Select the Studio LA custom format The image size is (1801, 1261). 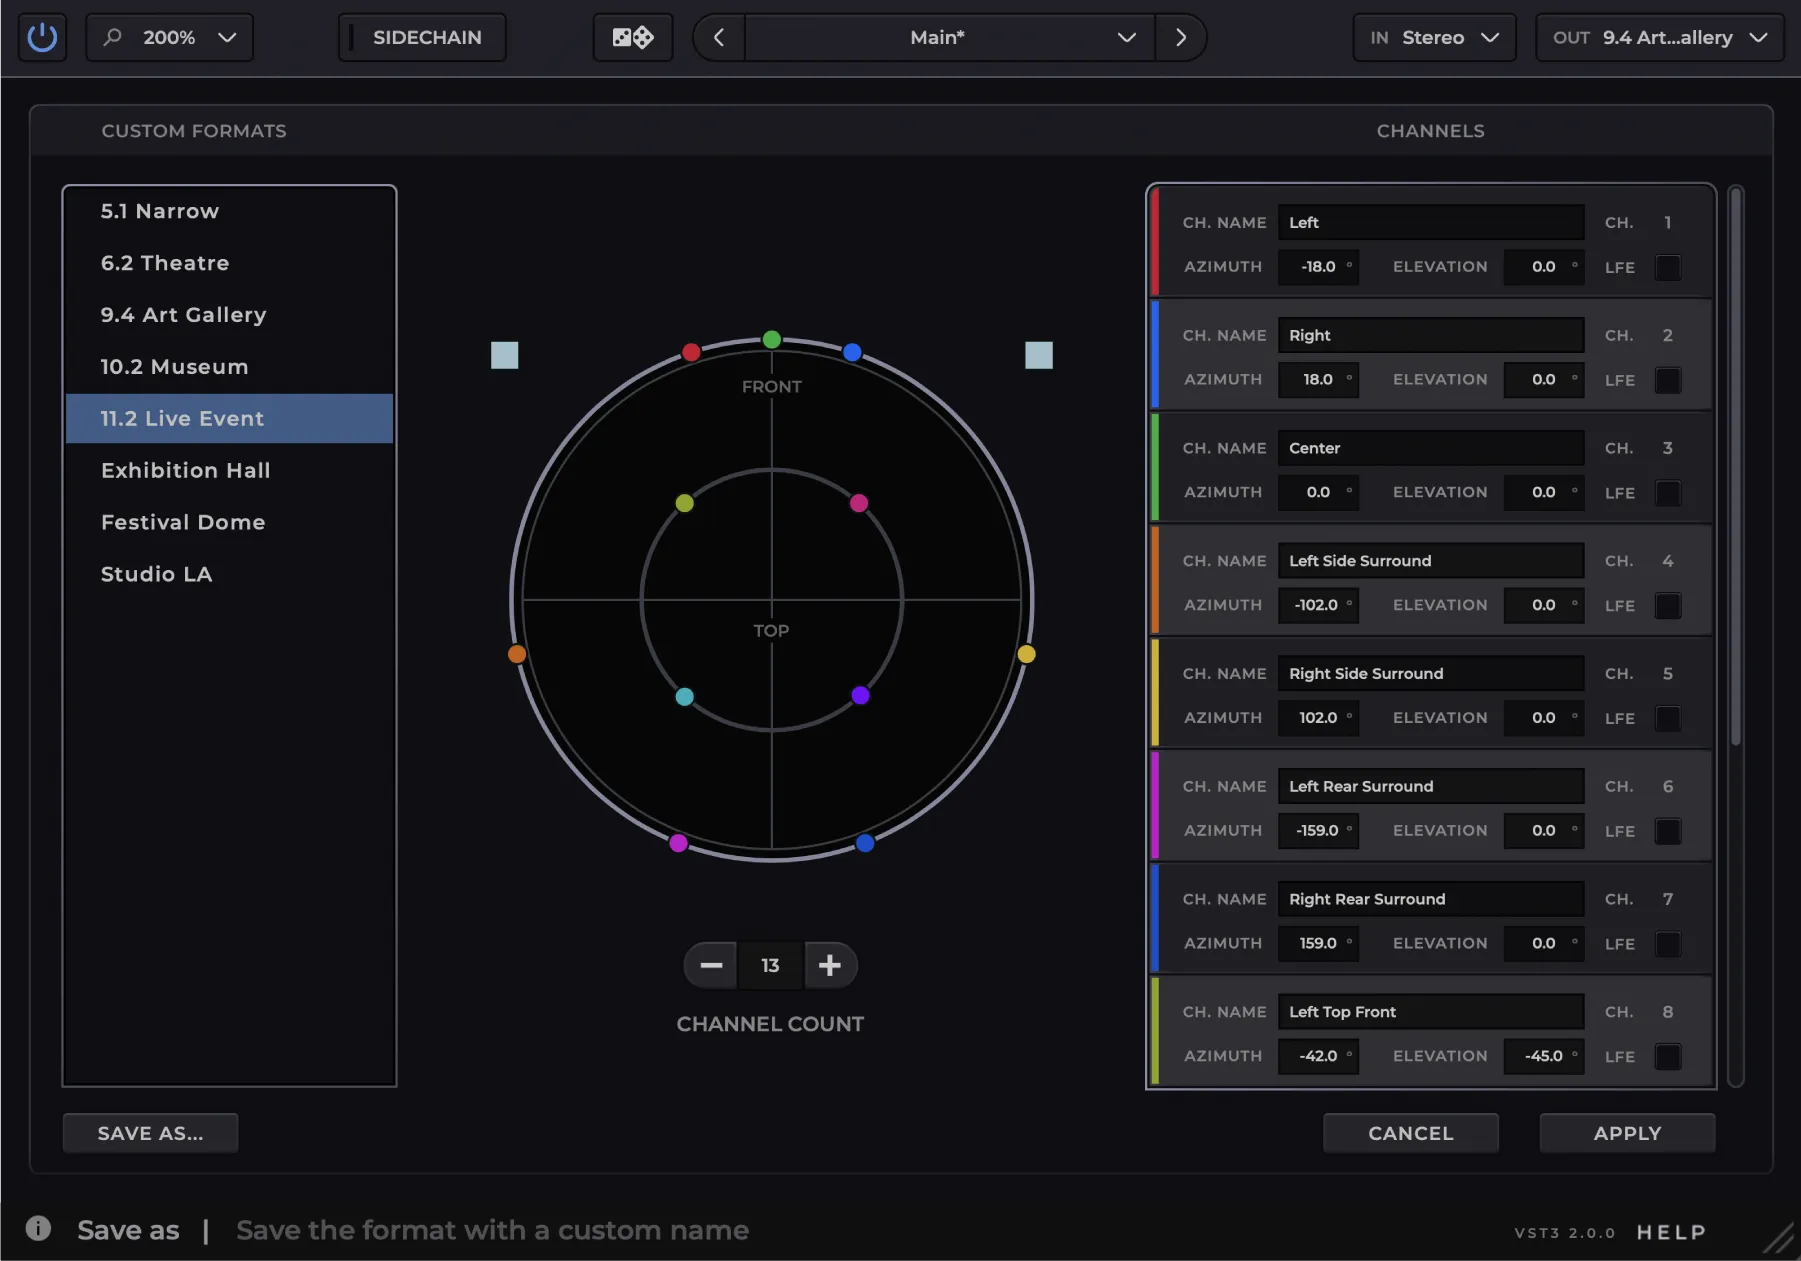pos(229,574)
